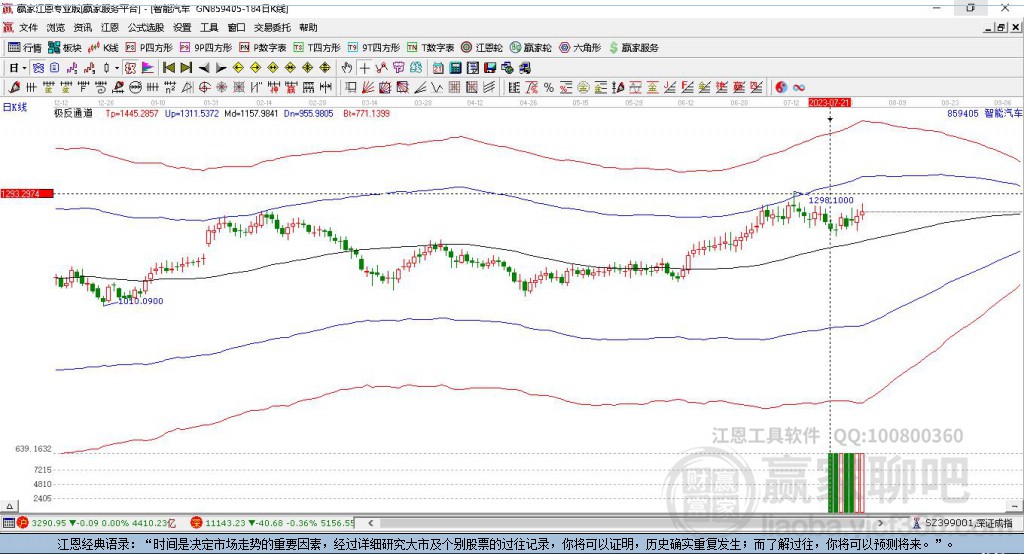Click the 859405 智能汽车 stock label

[x=985, y=113]
